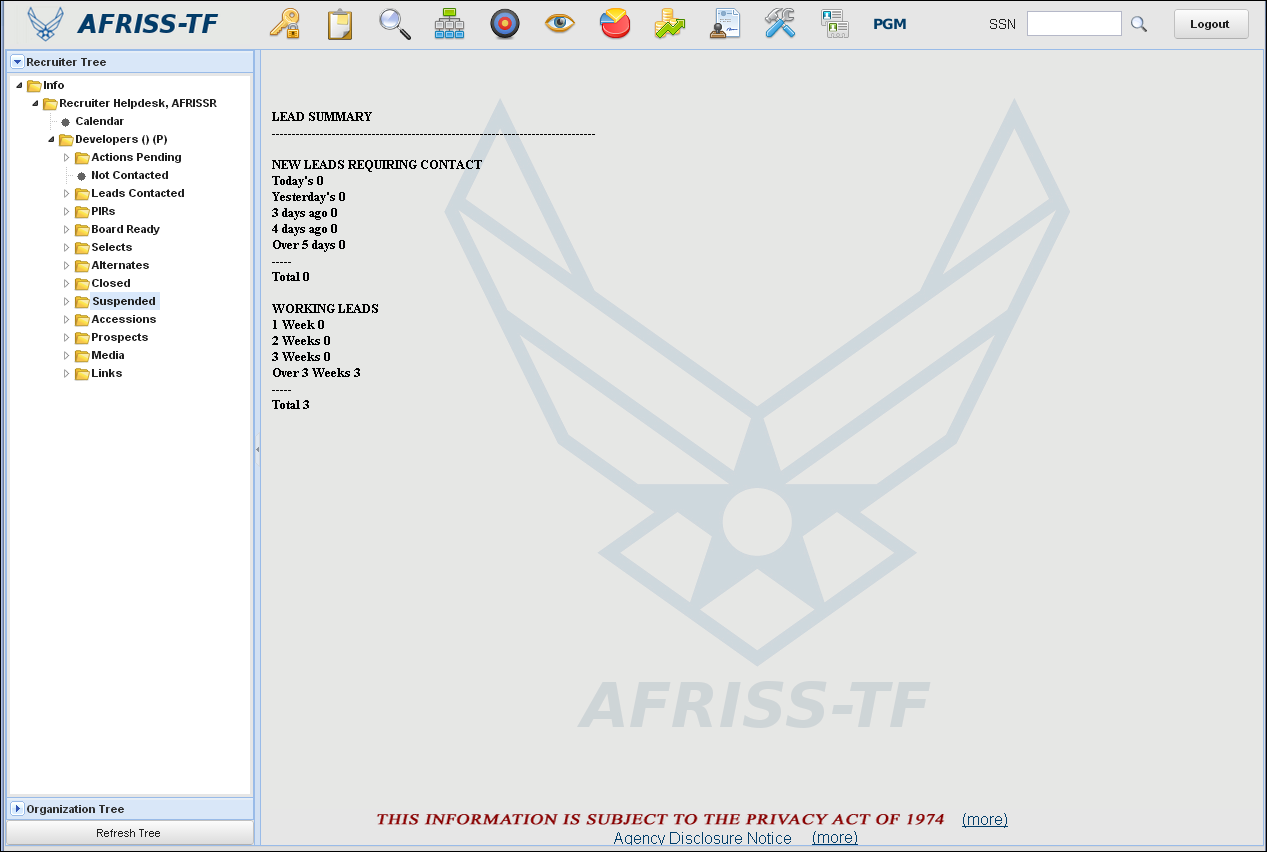The height and width of the screenshot is (852, 1267).
Task: Click the bullseye target toolbar icon
Action: [505, 24]
